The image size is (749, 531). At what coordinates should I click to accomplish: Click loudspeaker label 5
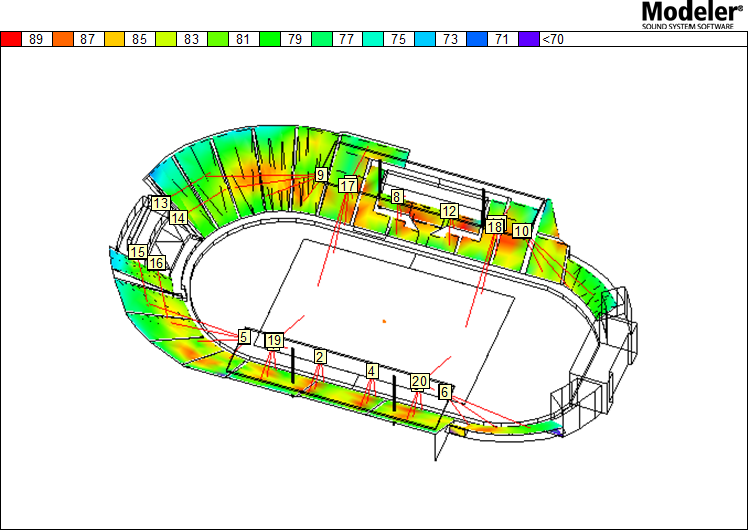[x=244, y=337]
